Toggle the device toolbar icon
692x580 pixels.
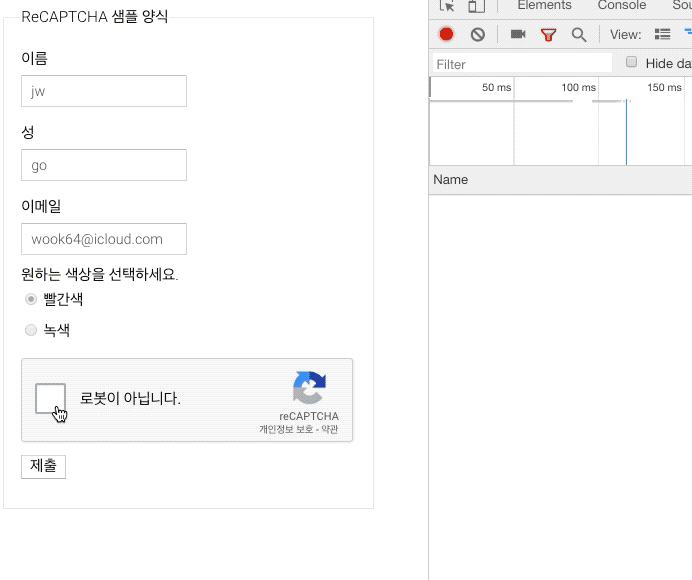tap(476, 6)
